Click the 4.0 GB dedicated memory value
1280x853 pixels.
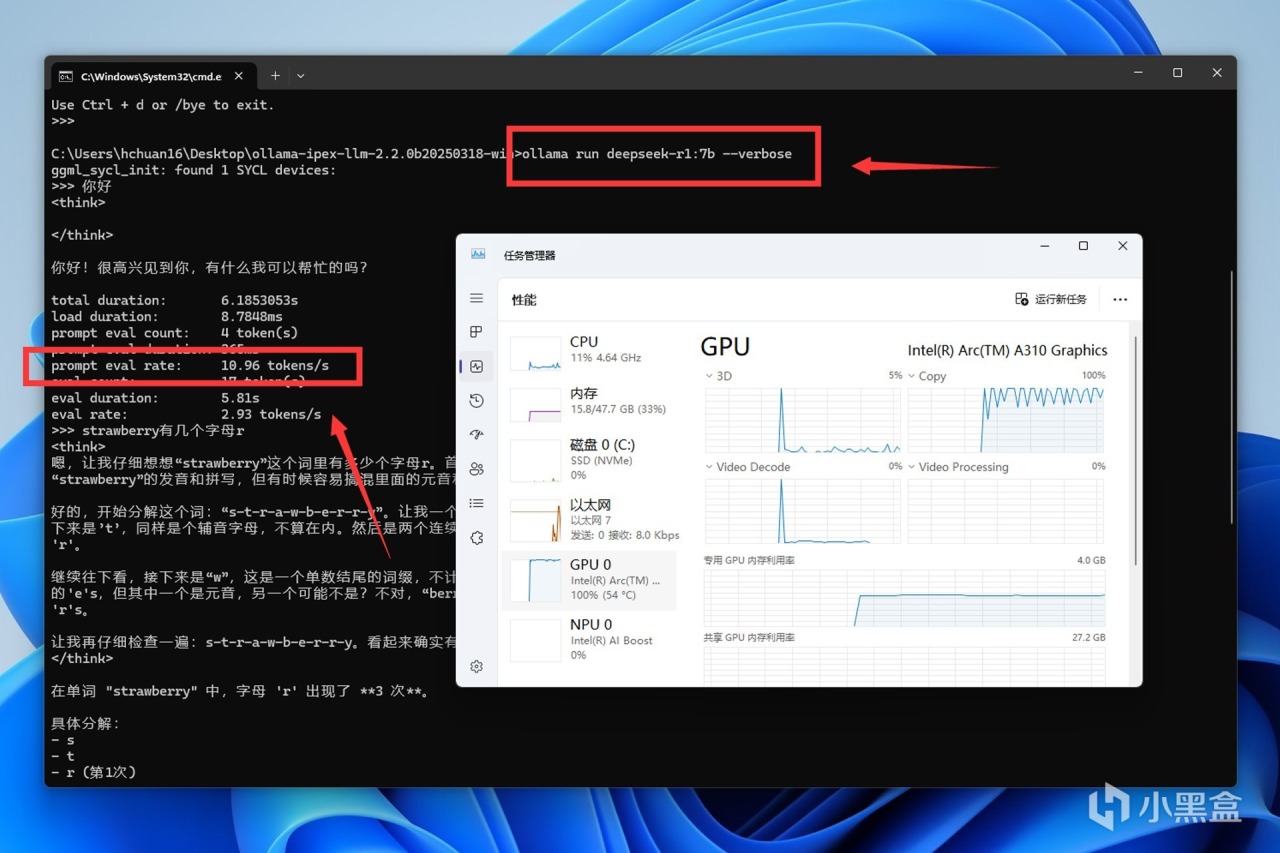(x=1091, y=560)
